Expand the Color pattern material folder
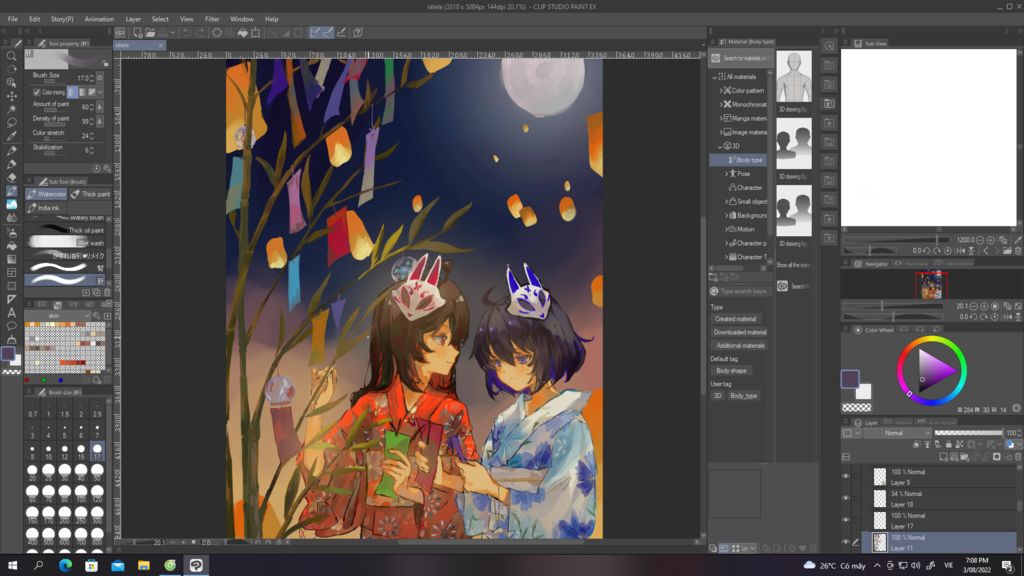The height and width of the screenshot is (576, 1024). coord(721,90)
